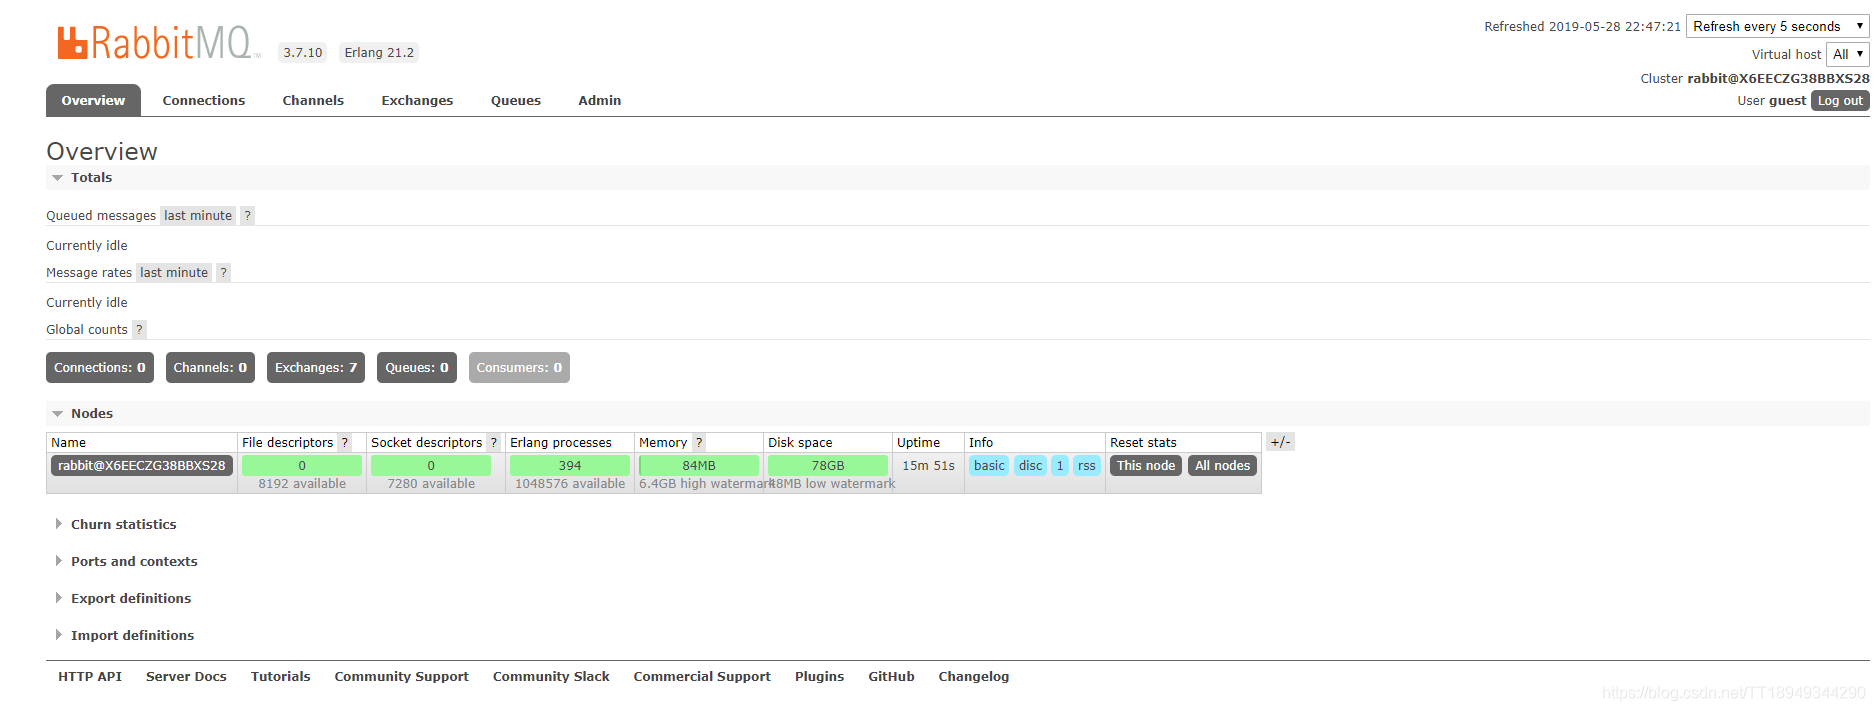1875x711 pixels.
Task: Open Community Slack link
Action: 551,677
